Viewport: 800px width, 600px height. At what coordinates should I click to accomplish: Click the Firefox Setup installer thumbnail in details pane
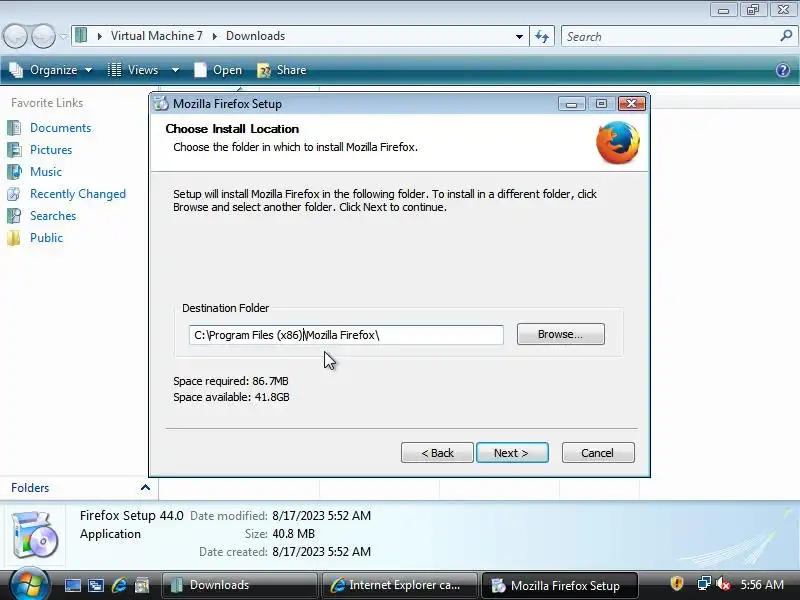[34, 534]
